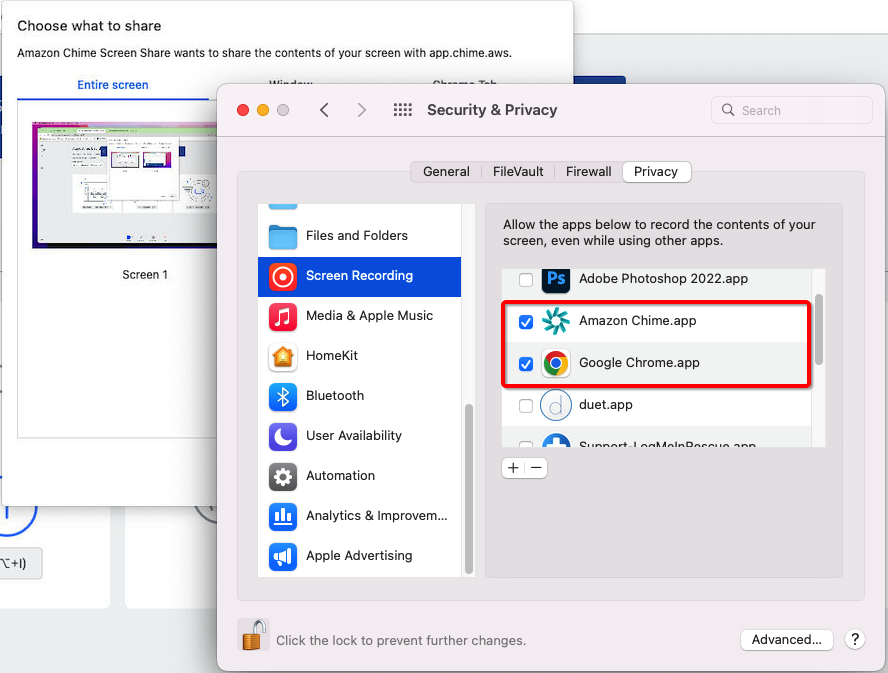
Task: Click the question mark help button
Action: point(855,640)
